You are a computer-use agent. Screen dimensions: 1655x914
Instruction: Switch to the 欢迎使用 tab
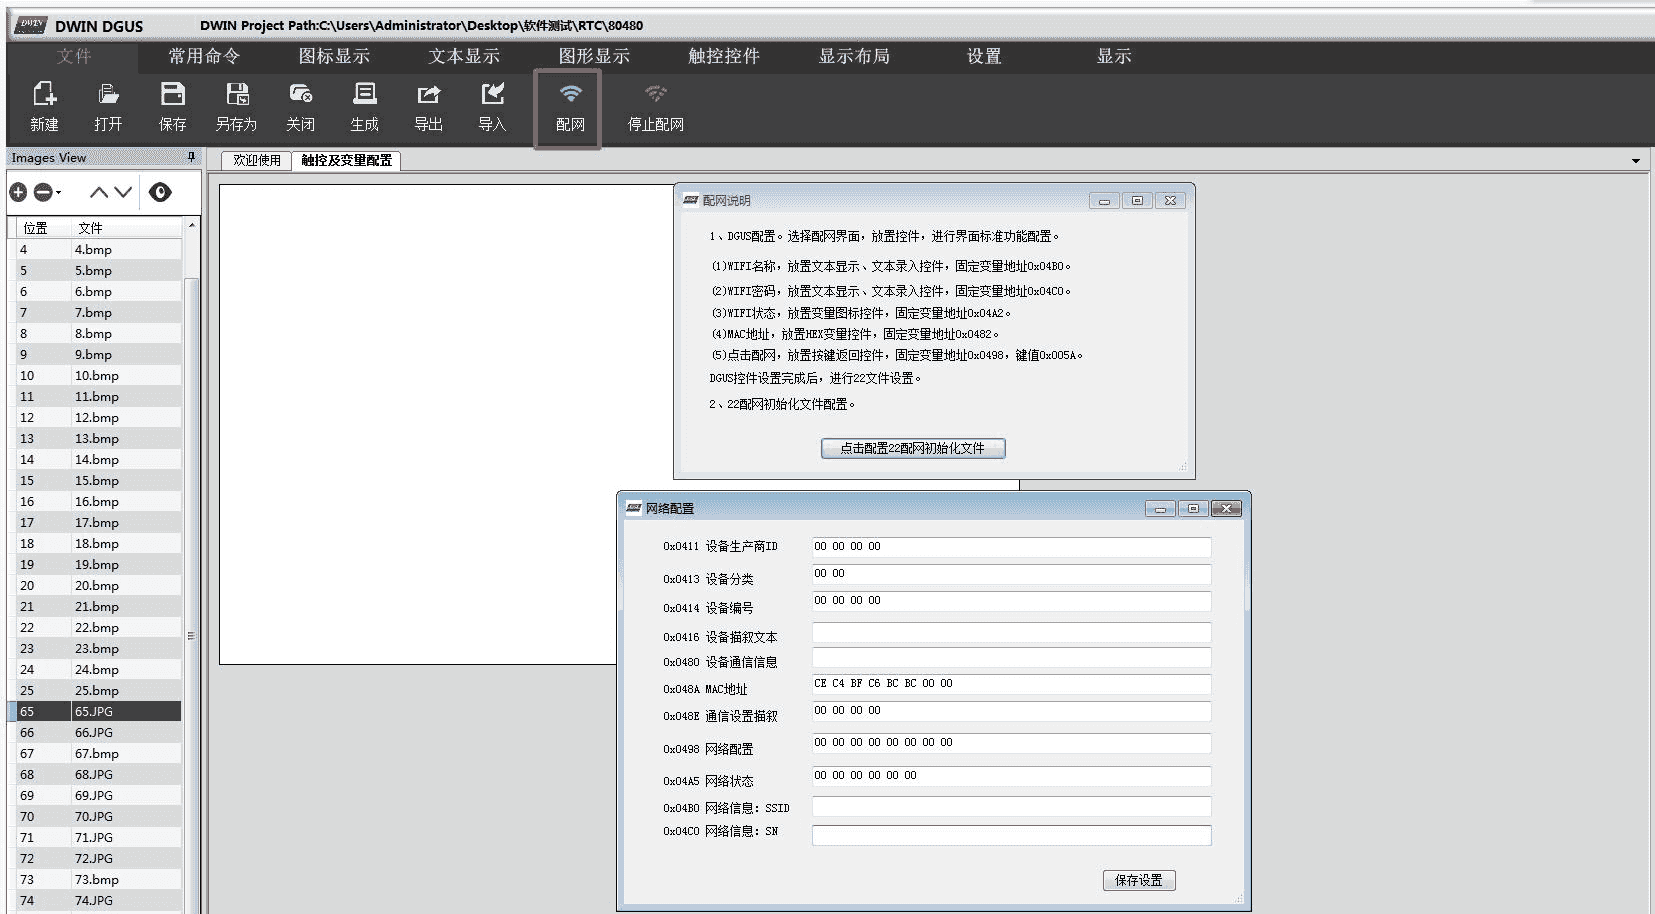257,160
